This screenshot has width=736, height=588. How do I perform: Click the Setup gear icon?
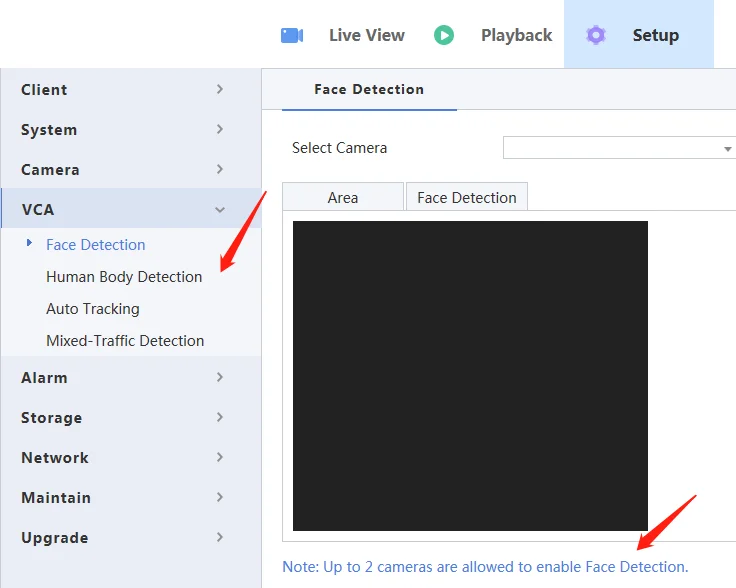596,35
